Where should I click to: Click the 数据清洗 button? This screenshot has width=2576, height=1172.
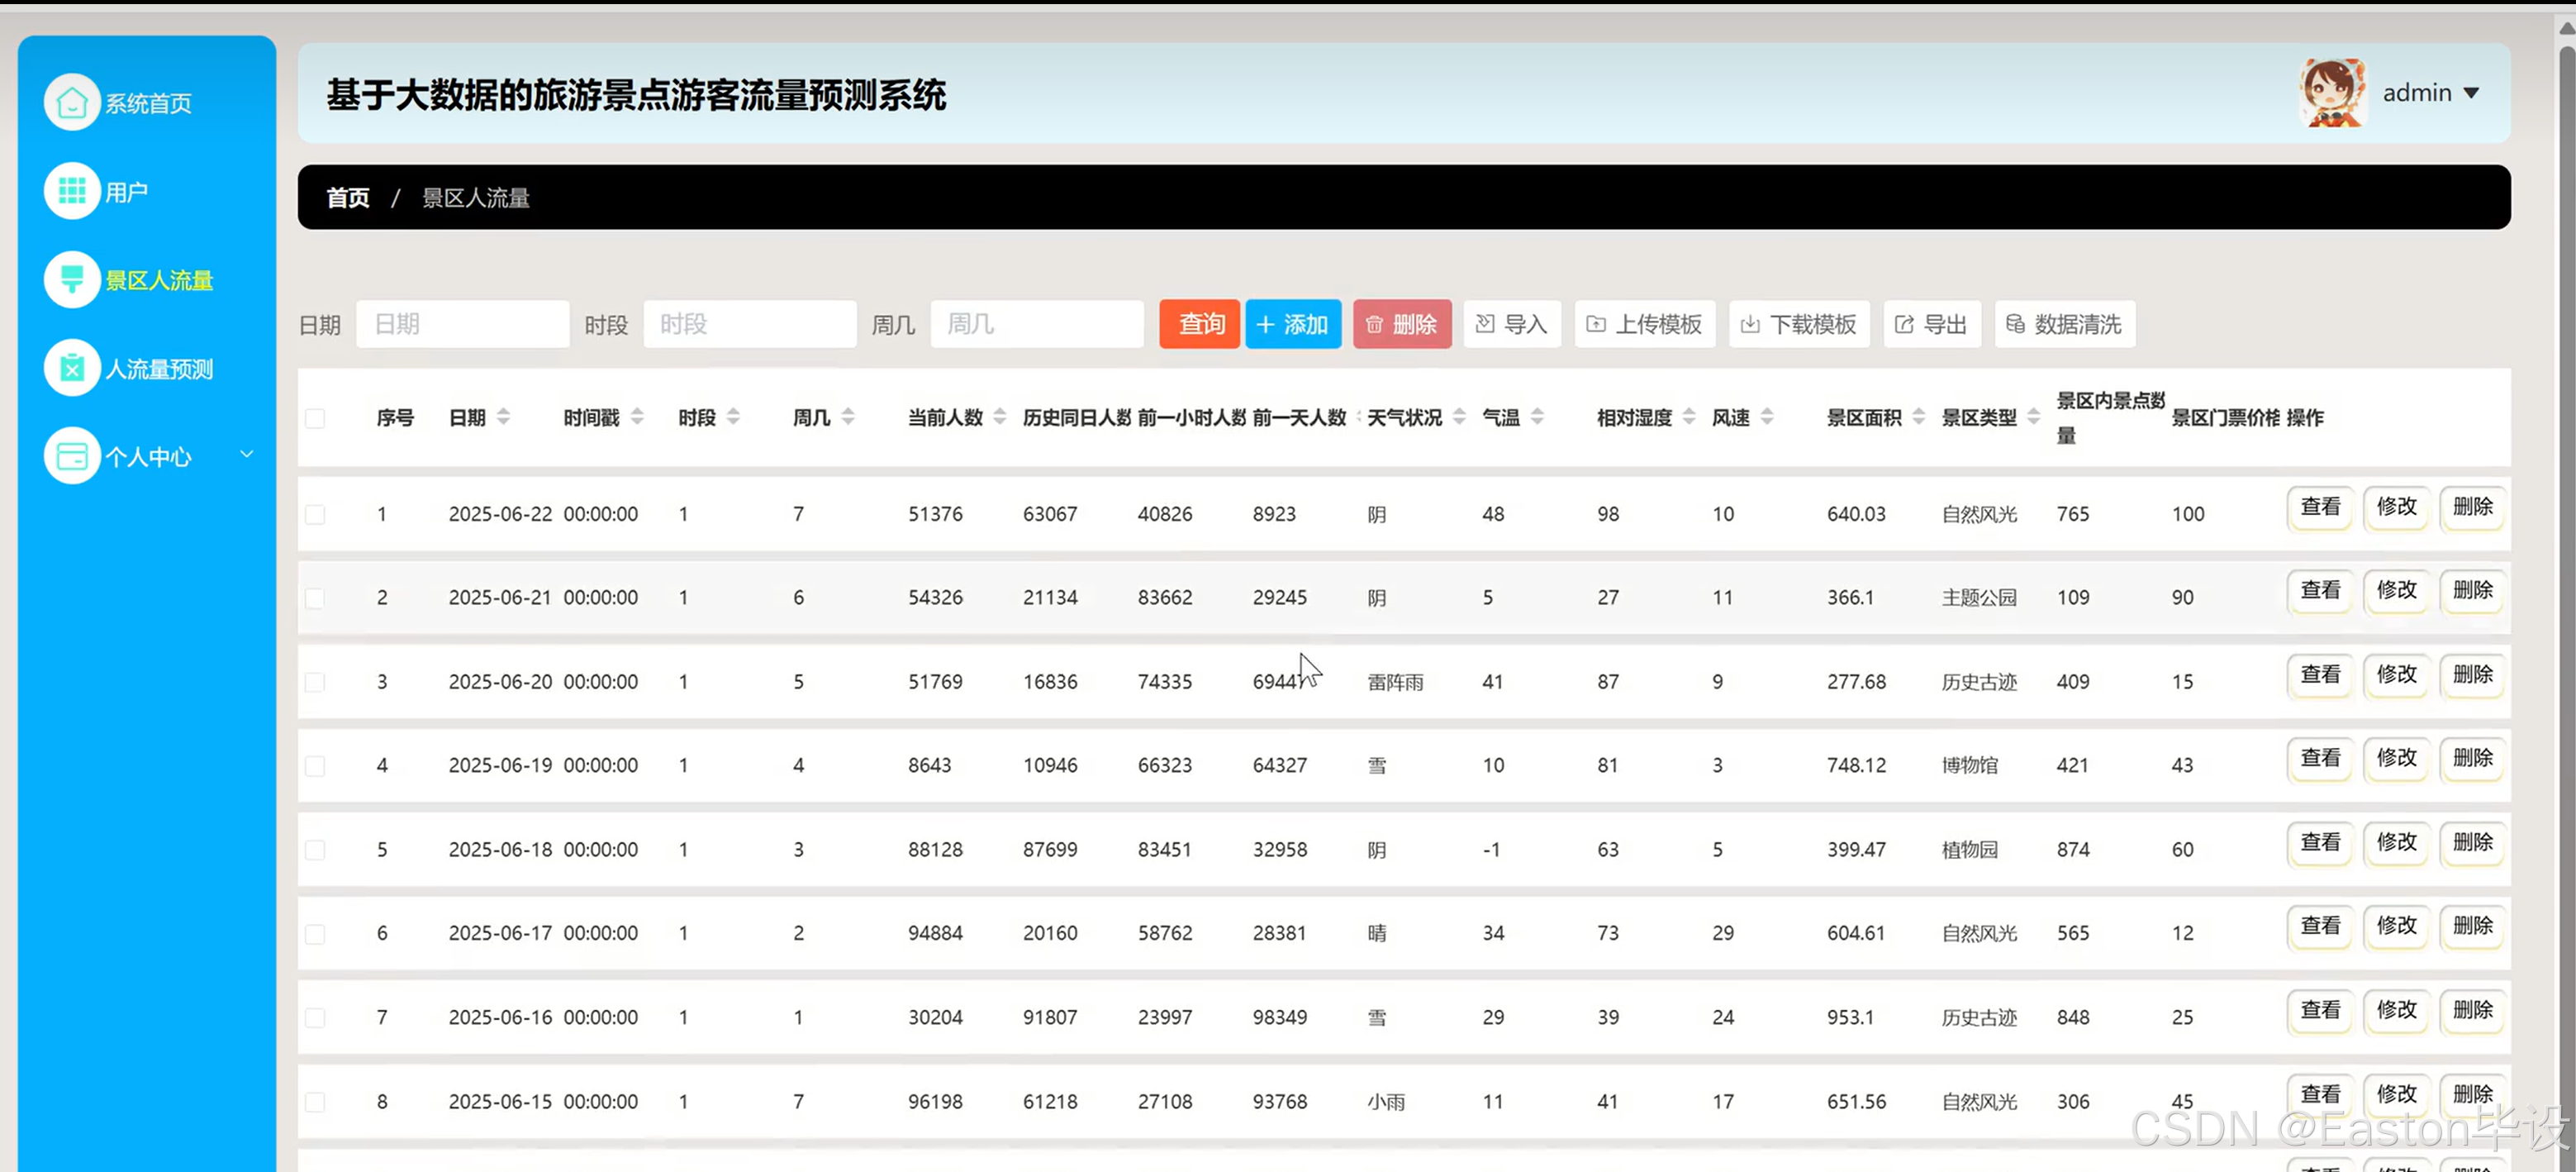tap(2065, 324)
